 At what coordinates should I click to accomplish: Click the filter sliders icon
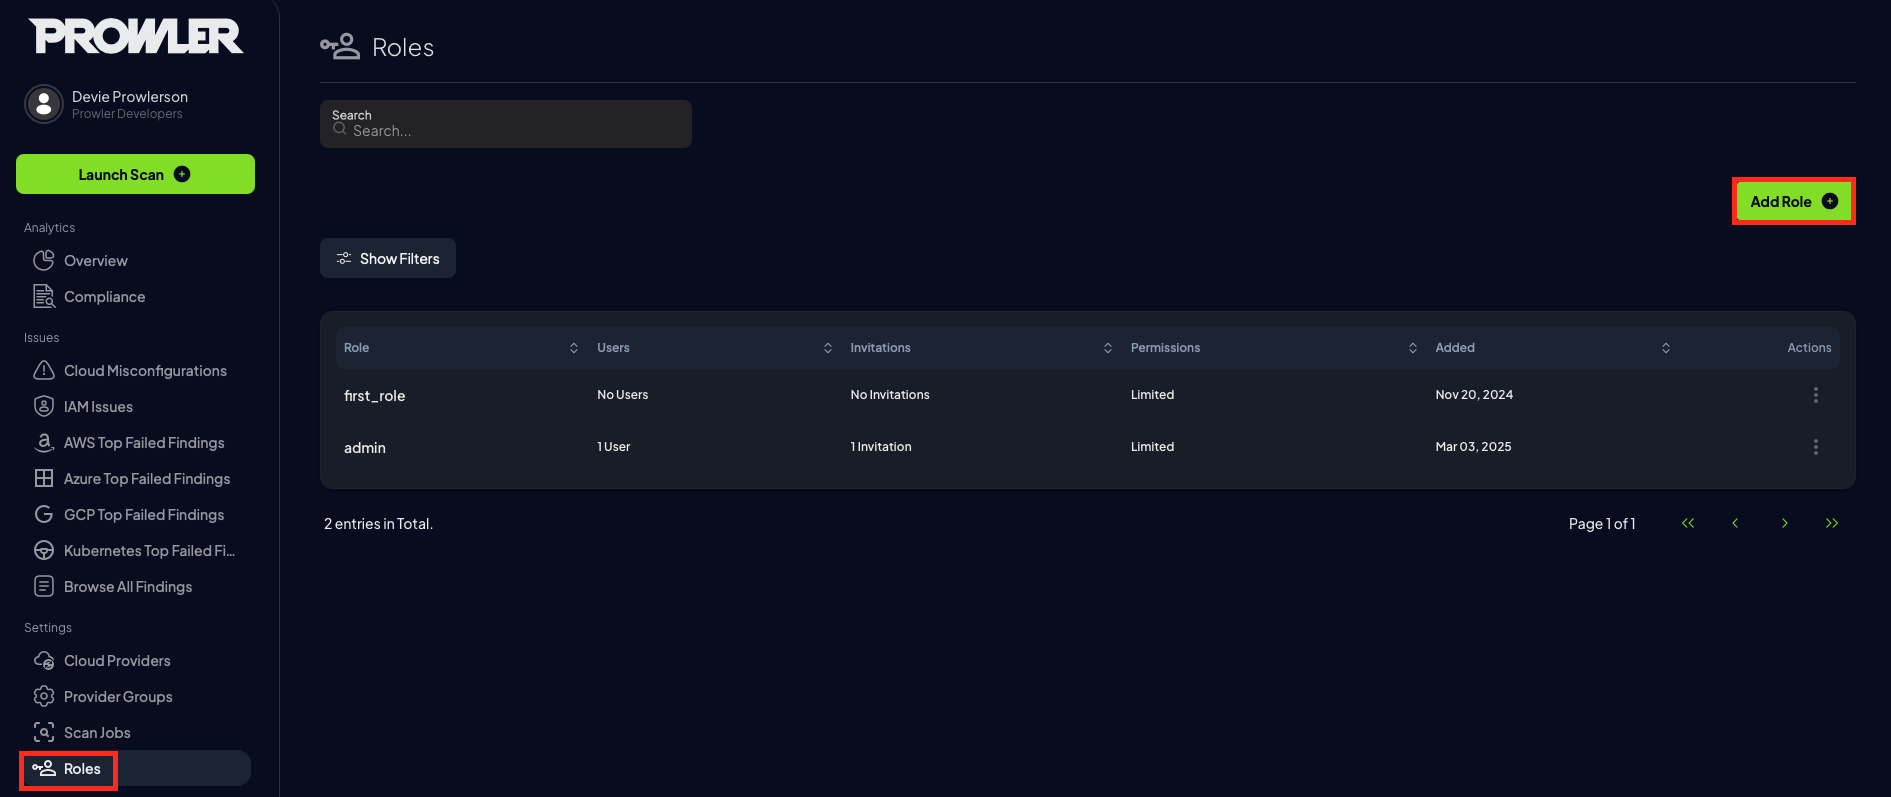pos(344,258)
